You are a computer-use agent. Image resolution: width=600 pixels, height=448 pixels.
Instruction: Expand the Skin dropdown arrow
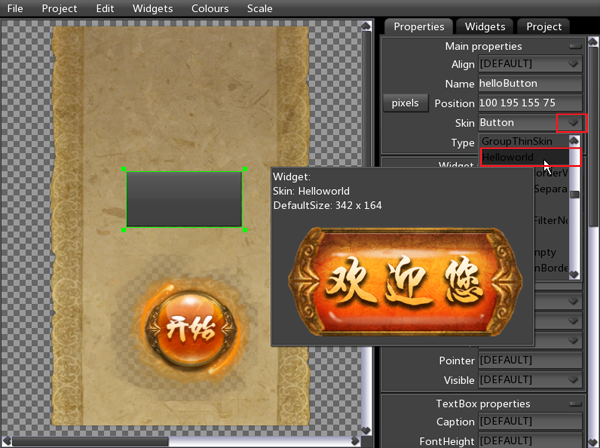coord(573,123)
